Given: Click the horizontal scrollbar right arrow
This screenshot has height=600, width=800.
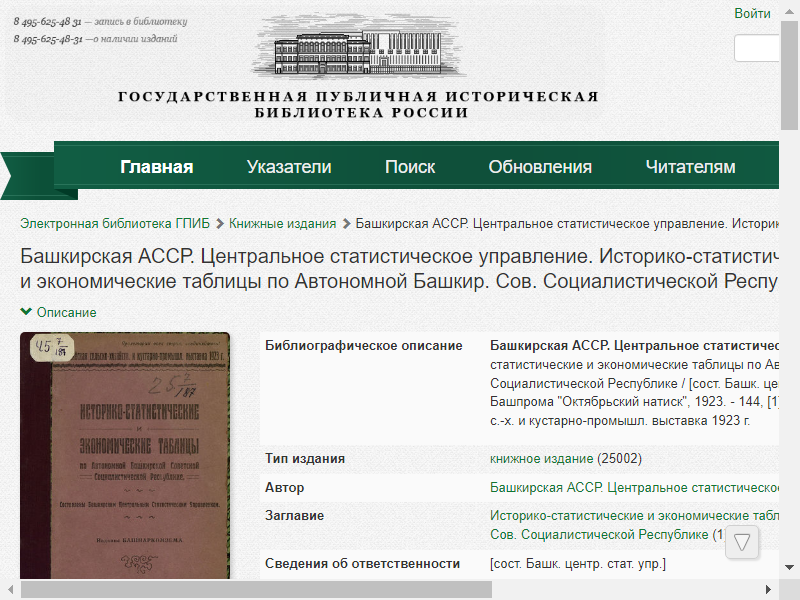Looking at the screenshot, I should pos(769,589).
